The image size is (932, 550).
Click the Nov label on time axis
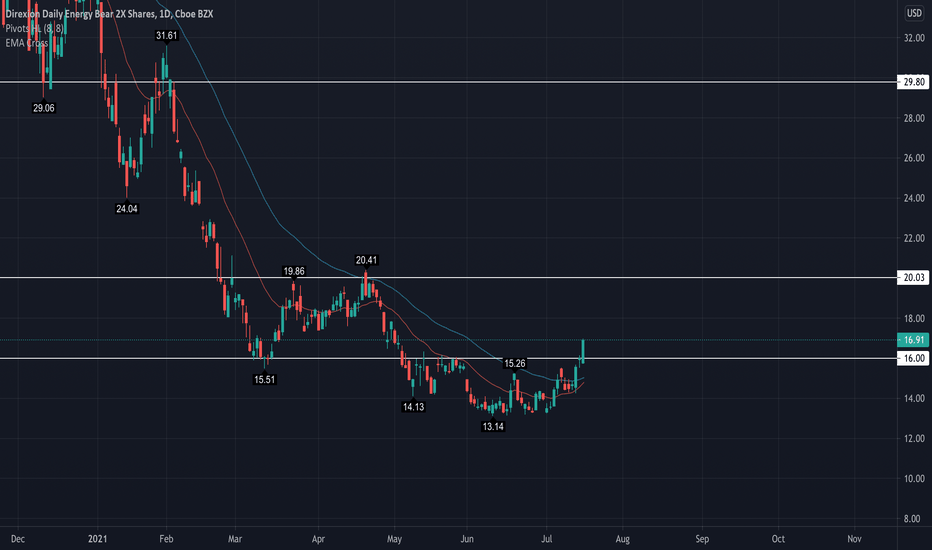(x=854, y=539)
